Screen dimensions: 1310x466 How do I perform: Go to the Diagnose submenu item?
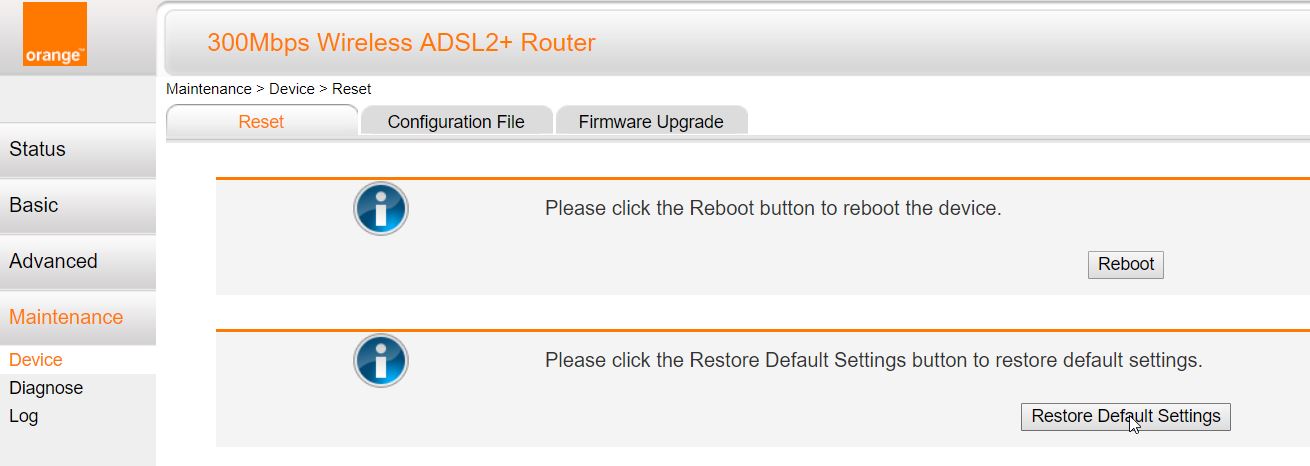[46, 388]
